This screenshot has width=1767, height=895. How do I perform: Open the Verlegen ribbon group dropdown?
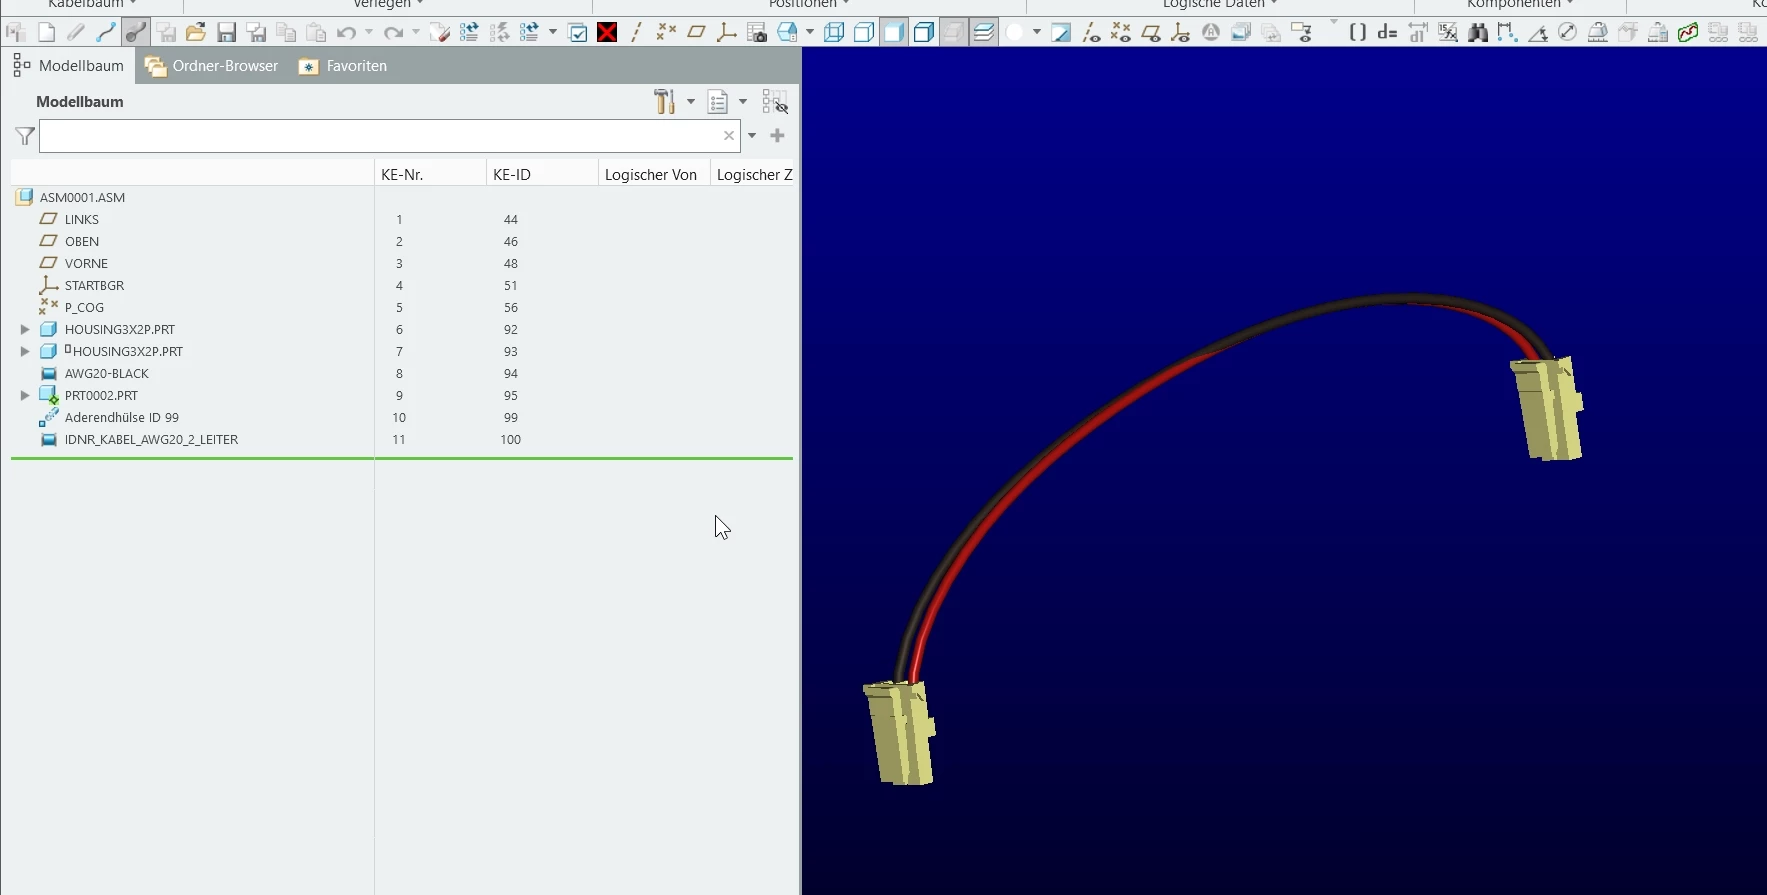click(388, 4)
